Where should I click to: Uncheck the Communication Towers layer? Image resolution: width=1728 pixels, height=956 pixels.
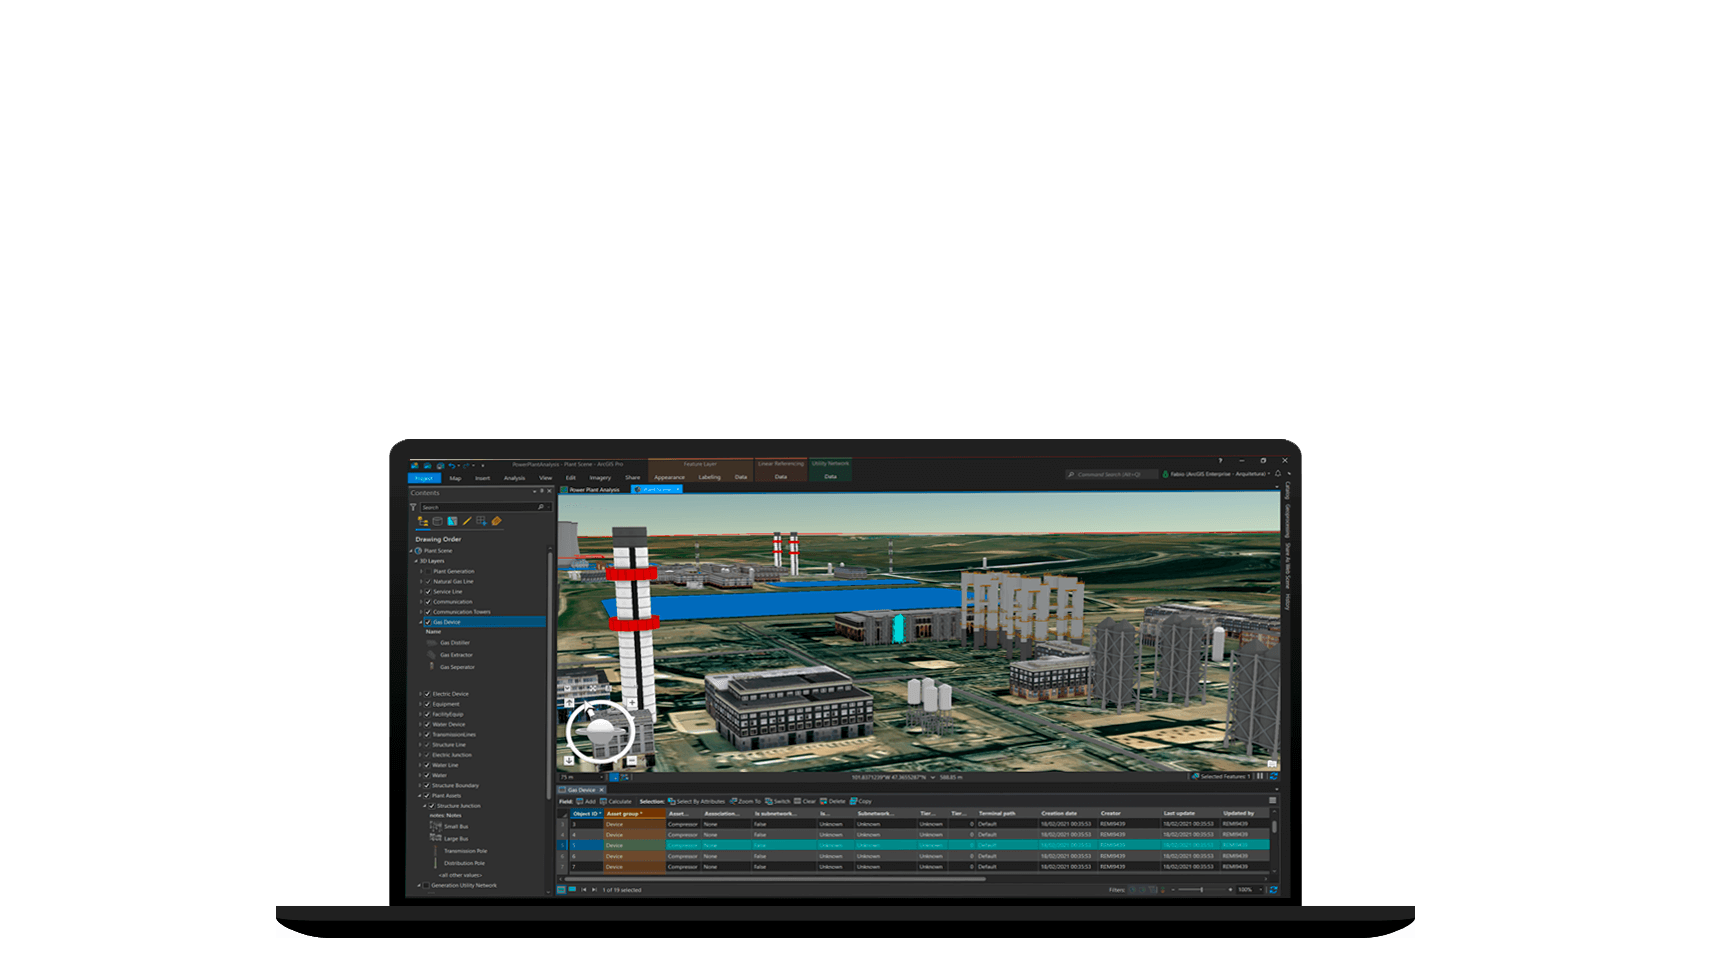pyautogui.click(x=428, y=612)
